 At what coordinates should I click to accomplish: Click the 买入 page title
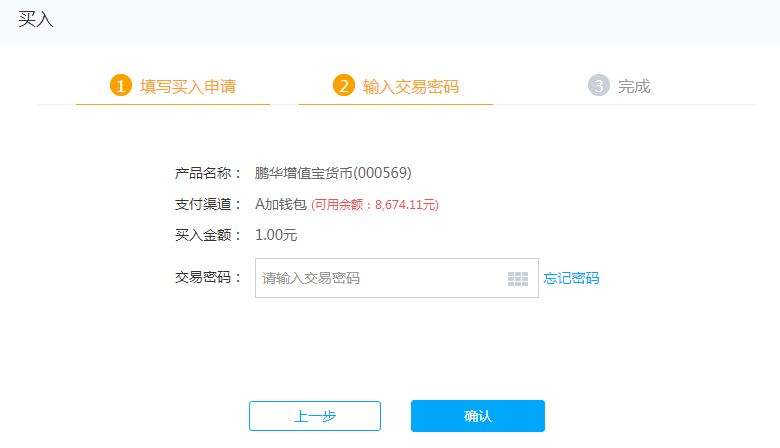[x=36, y=19]
